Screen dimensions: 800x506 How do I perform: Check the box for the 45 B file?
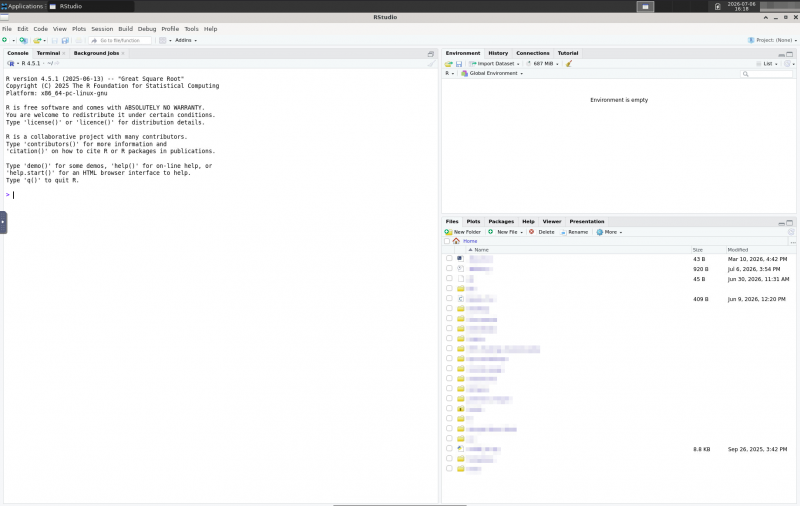[x=449, y=279]
